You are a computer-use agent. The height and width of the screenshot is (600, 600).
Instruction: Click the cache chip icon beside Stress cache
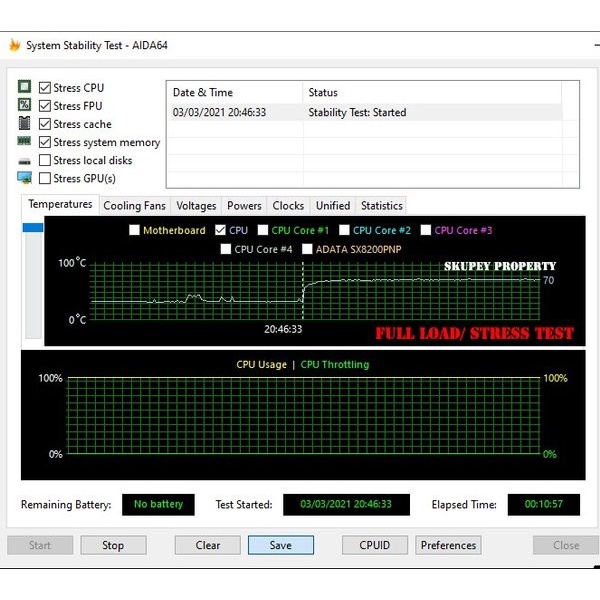pyautogui.click(x=24, y=124)
